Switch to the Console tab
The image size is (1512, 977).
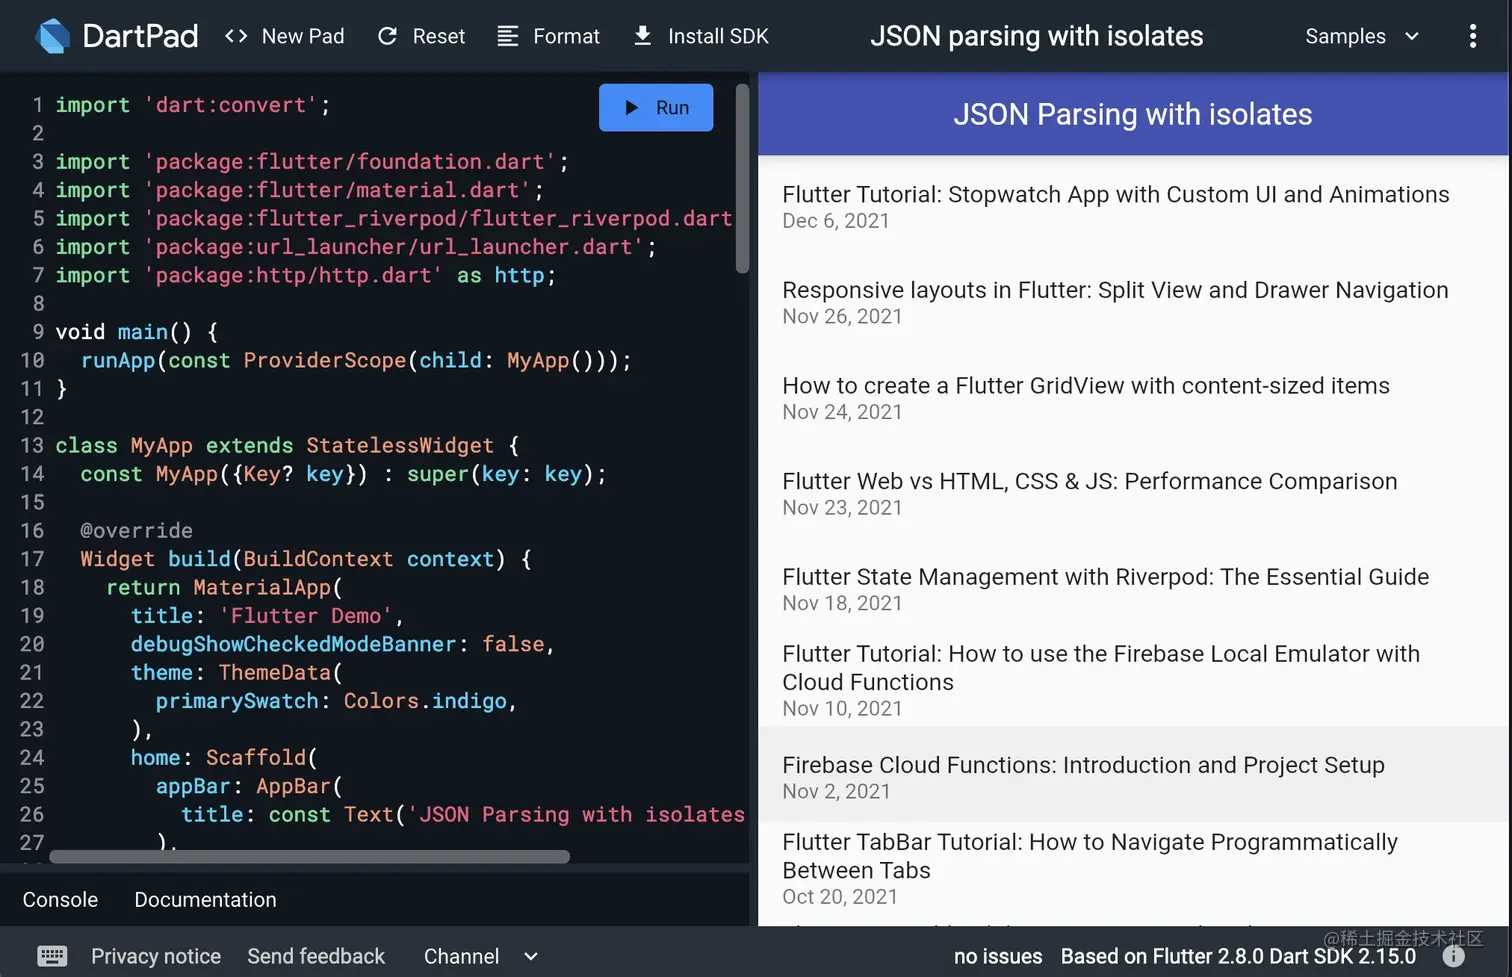point(60,899)
